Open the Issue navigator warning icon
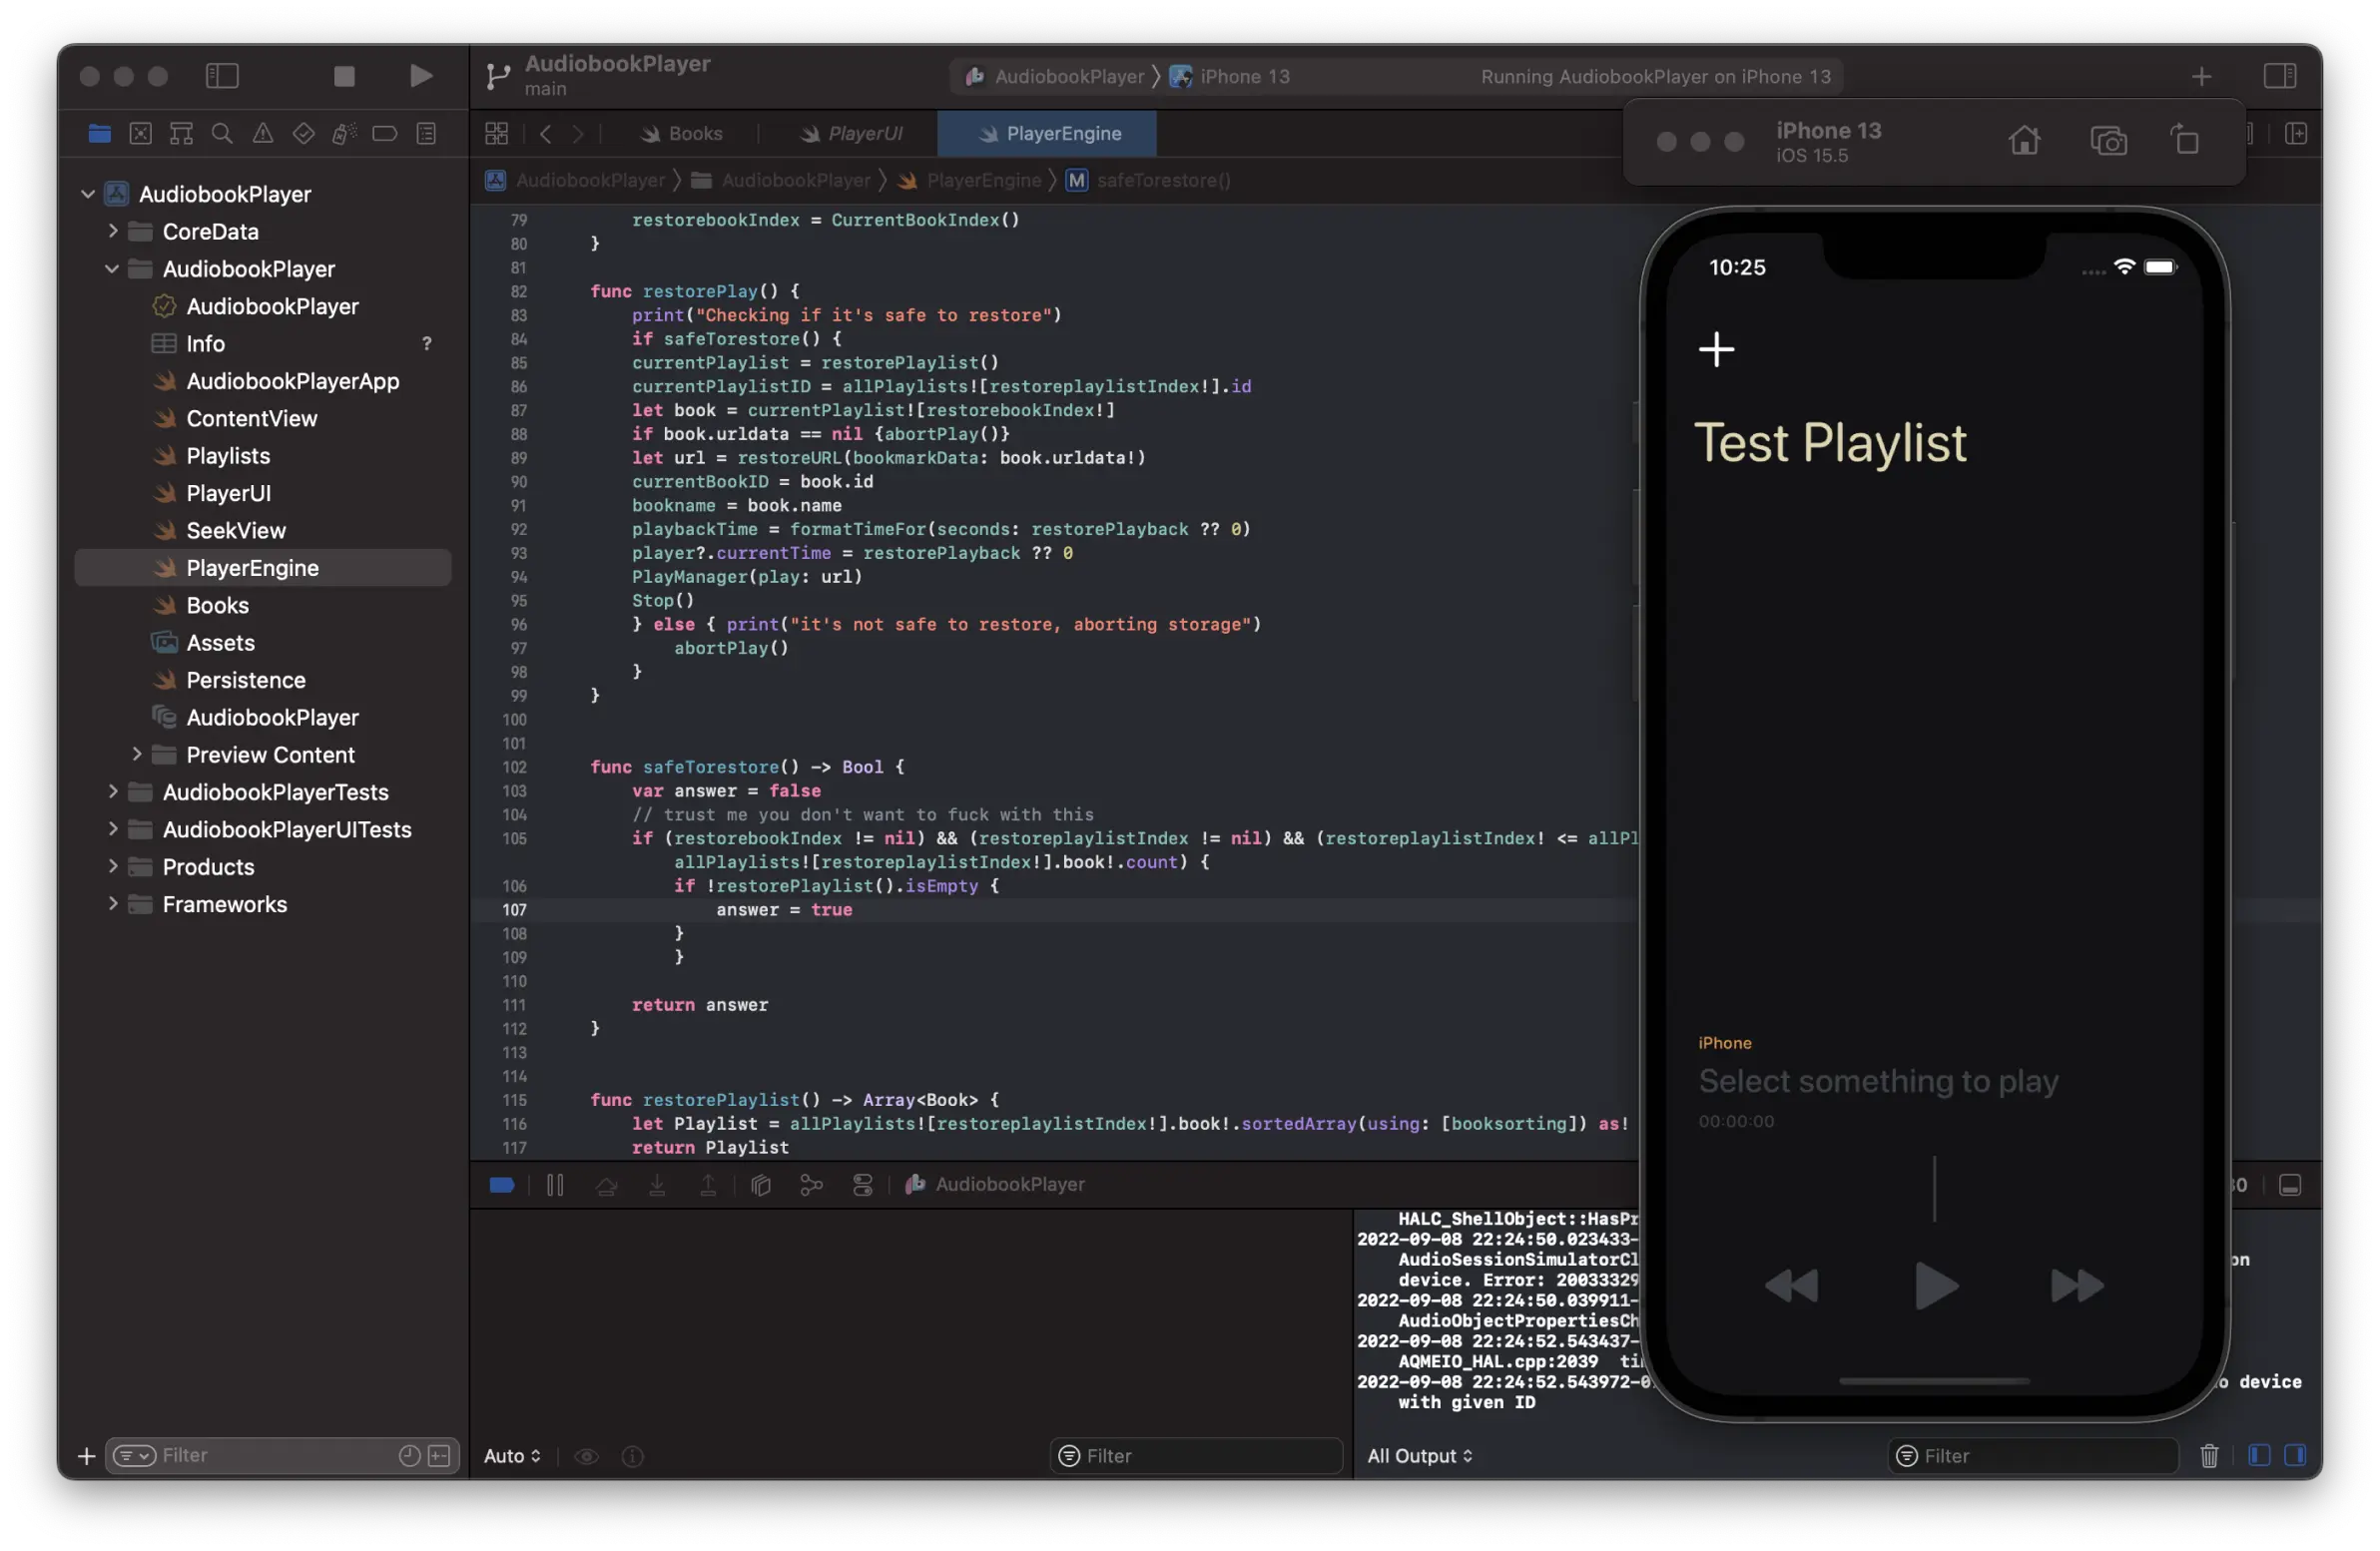The width and height of the screenshot is (2380, 1551). (x=263, y=134)
